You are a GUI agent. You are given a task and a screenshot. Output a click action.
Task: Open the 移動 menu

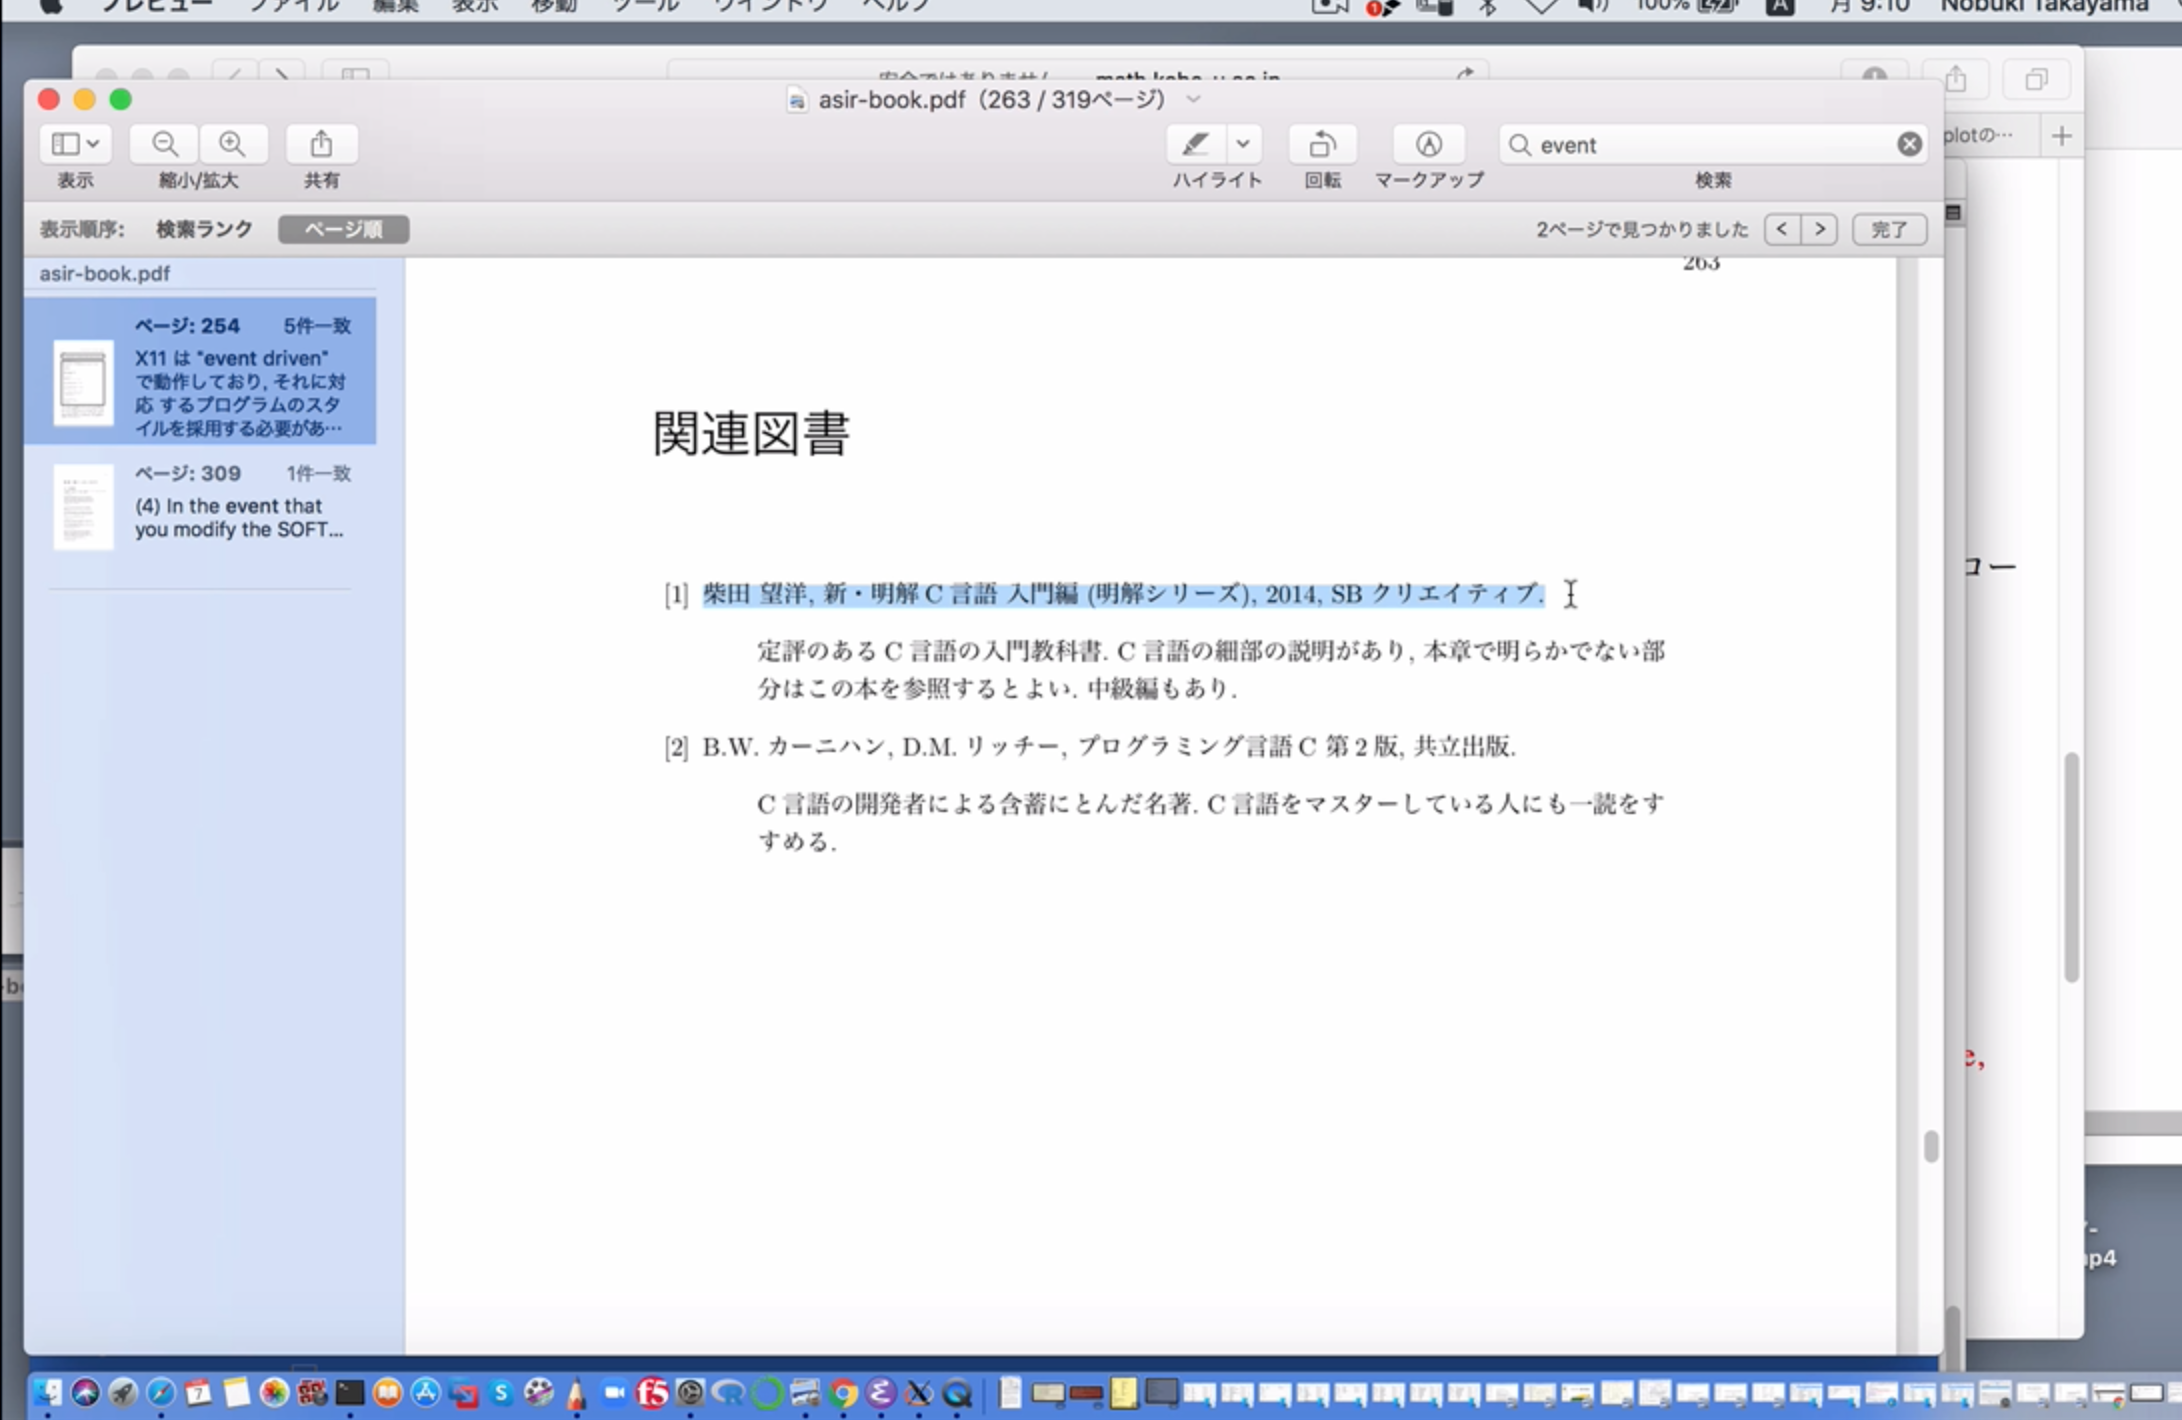(x=554, y=6)
